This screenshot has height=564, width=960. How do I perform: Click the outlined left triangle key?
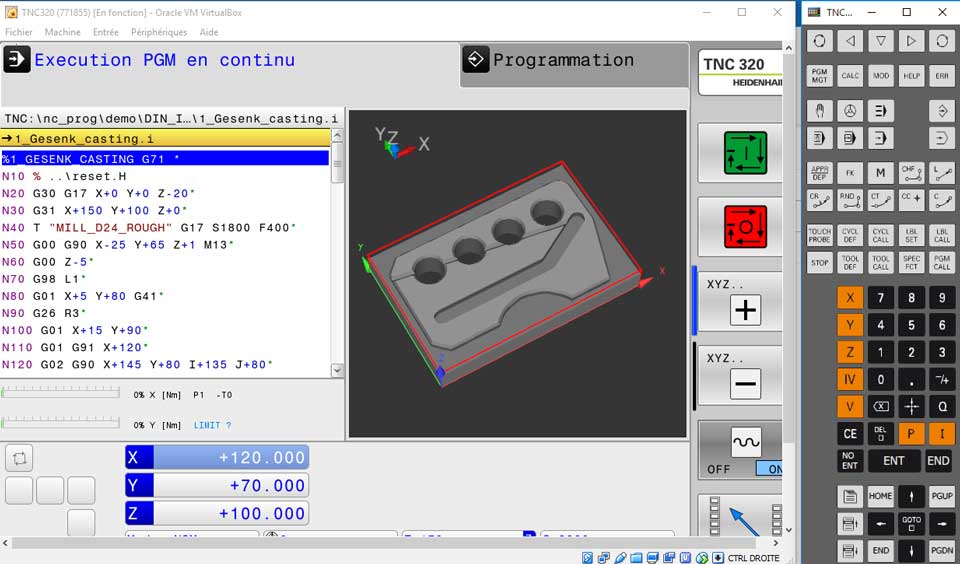click(x=850, y=41)
